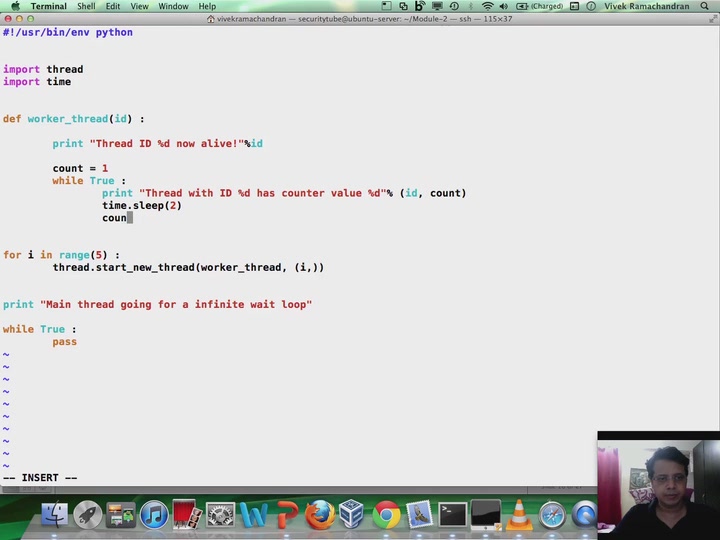The image size is (720, 540).
Task: Open Terminal icon in the dock
Action: (452, 514)
